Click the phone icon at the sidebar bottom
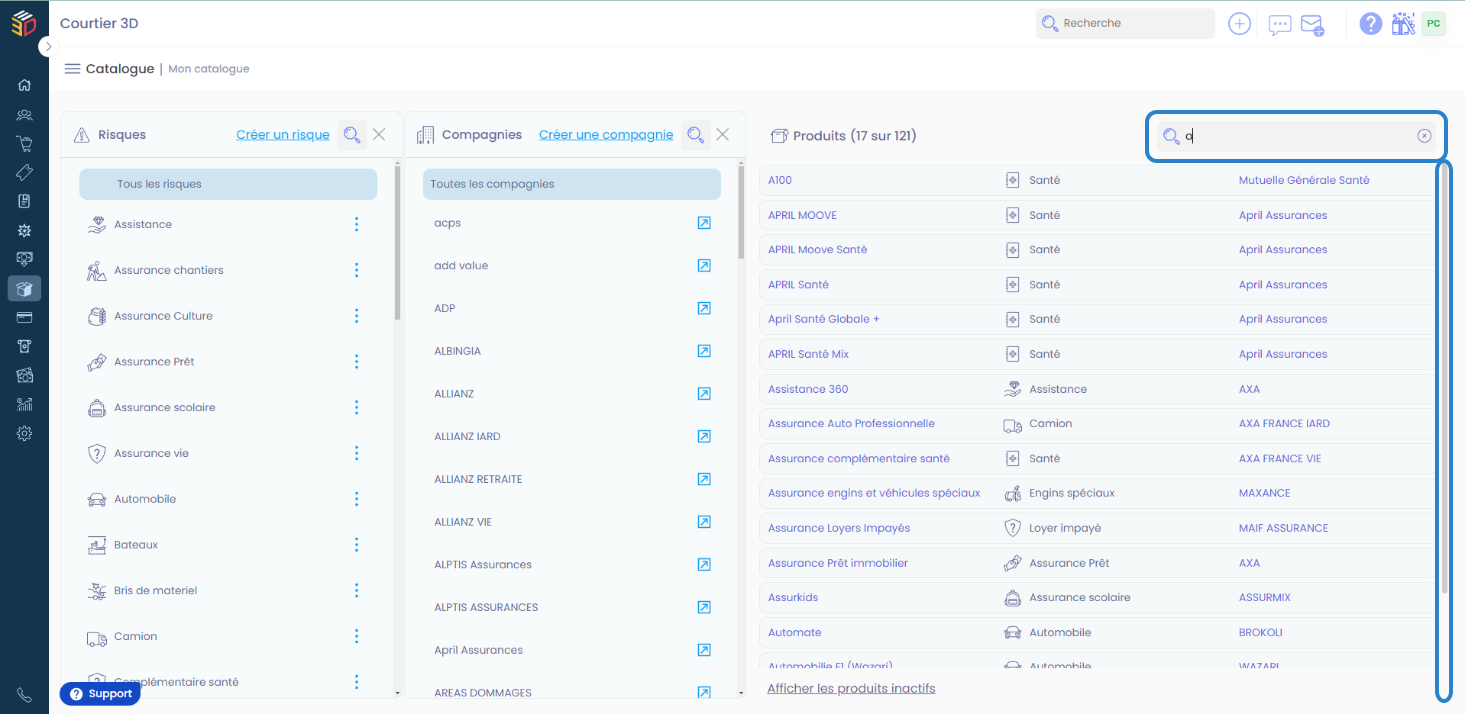The image size is (1465, 714). [x=24, y=695]
